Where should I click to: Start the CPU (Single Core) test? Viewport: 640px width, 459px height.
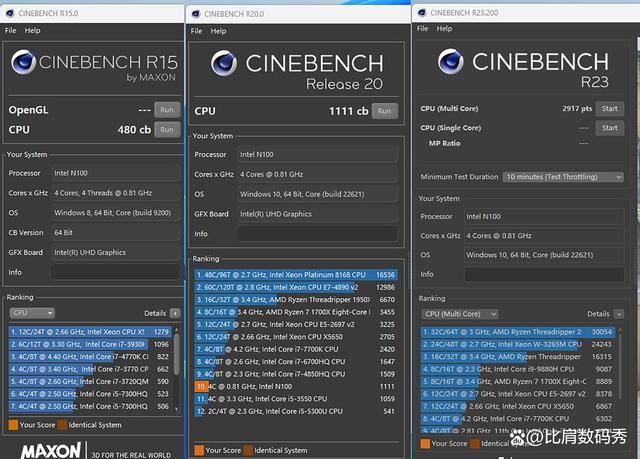click(609, 128)
